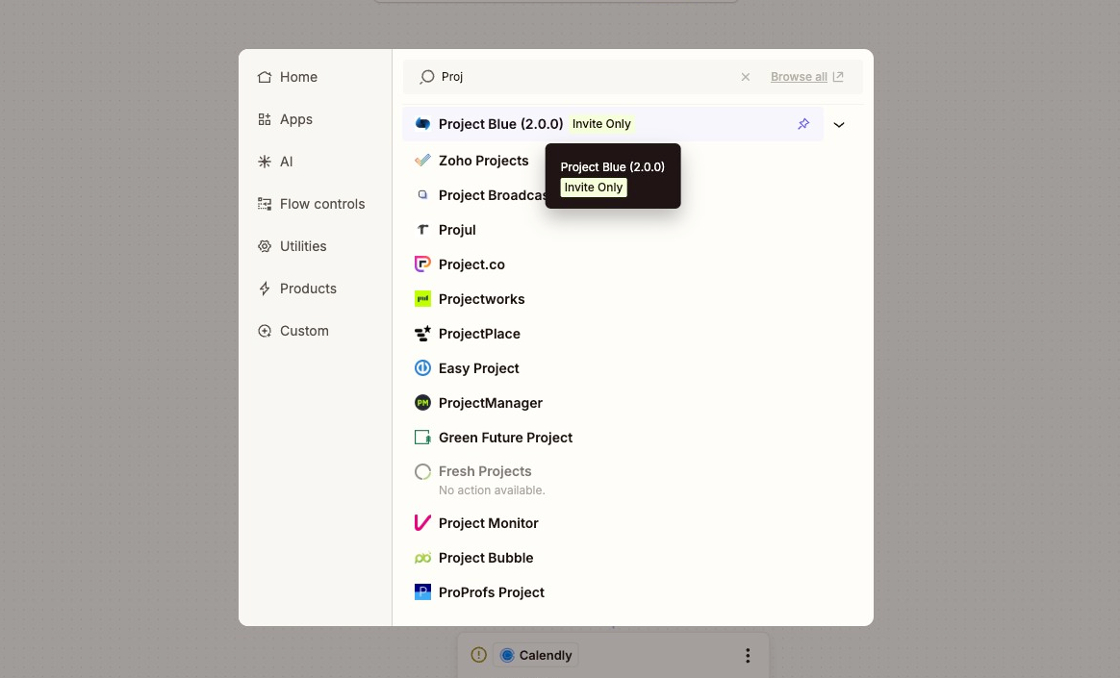This screenshot has width=1120, height=678.
Task: Select the Zoho Projects app icon
Action: (x=423, y=160)
